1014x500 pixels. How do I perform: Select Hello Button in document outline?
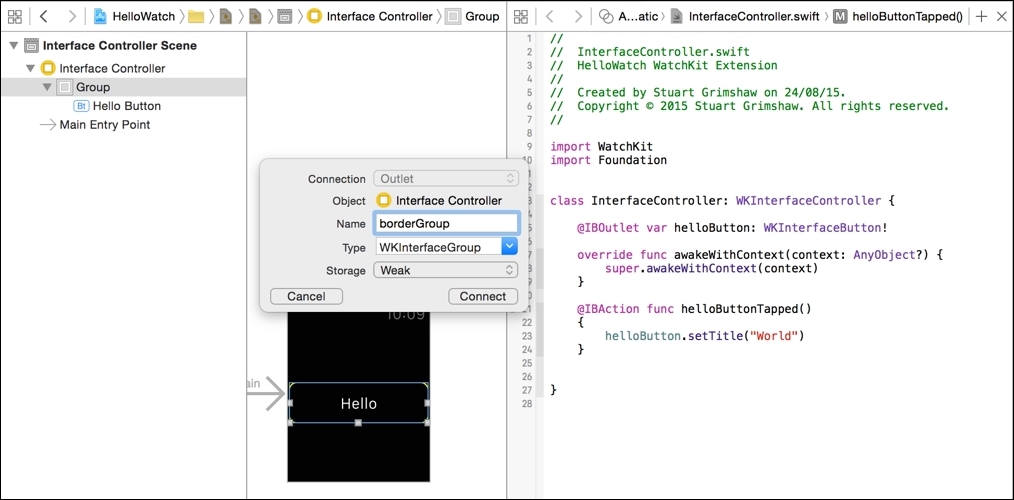126,106
